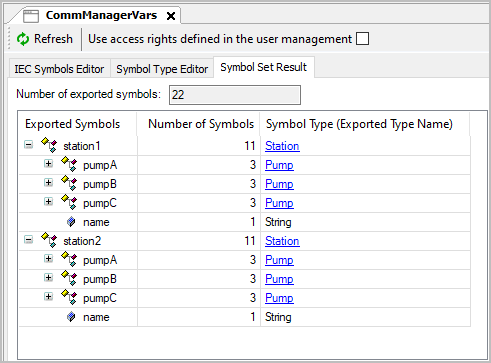Click pumpB structure icon under station1

[69, 184]
